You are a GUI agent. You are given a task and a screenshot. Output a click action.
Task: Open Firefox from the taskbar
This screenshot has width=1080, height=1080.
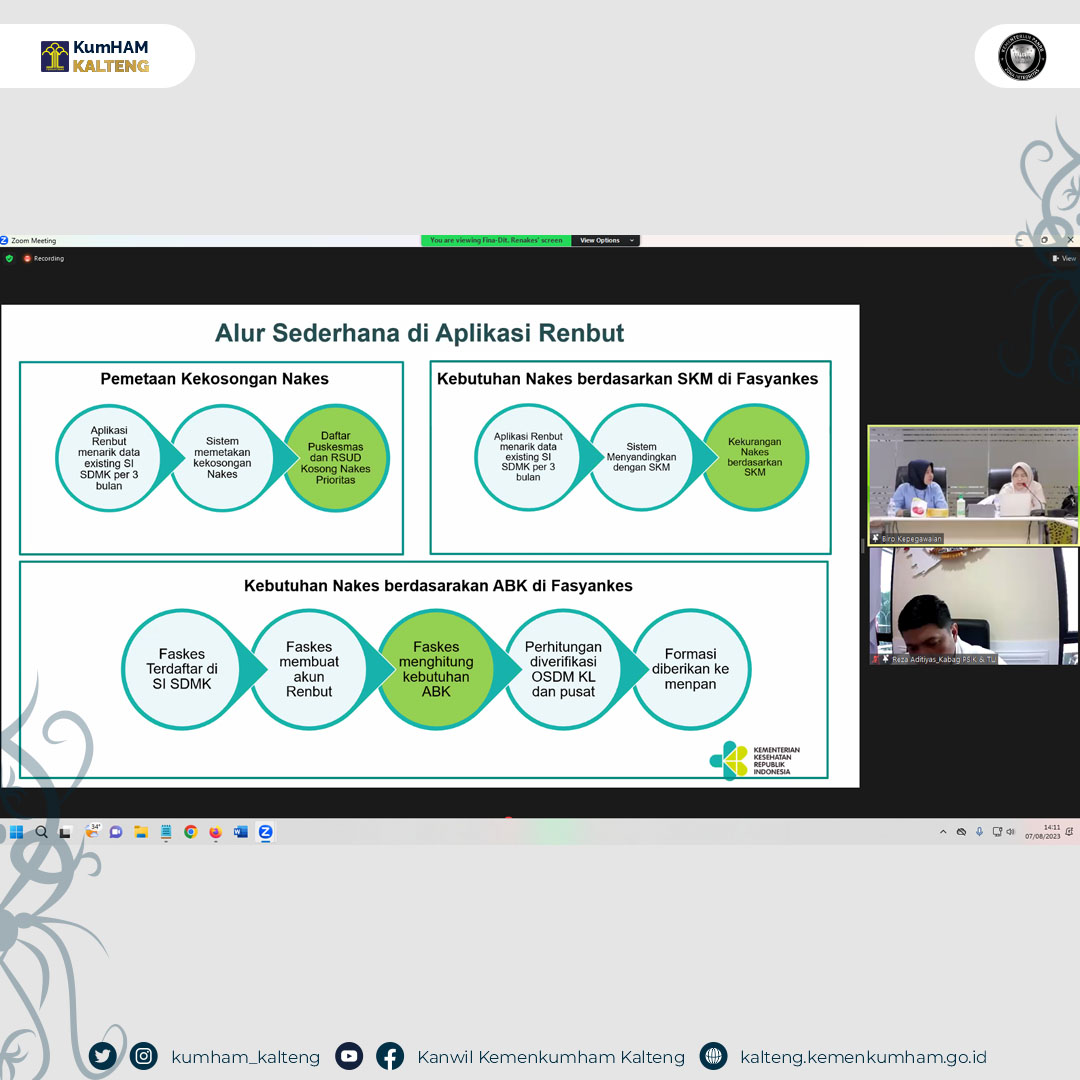tap(215, 832)
